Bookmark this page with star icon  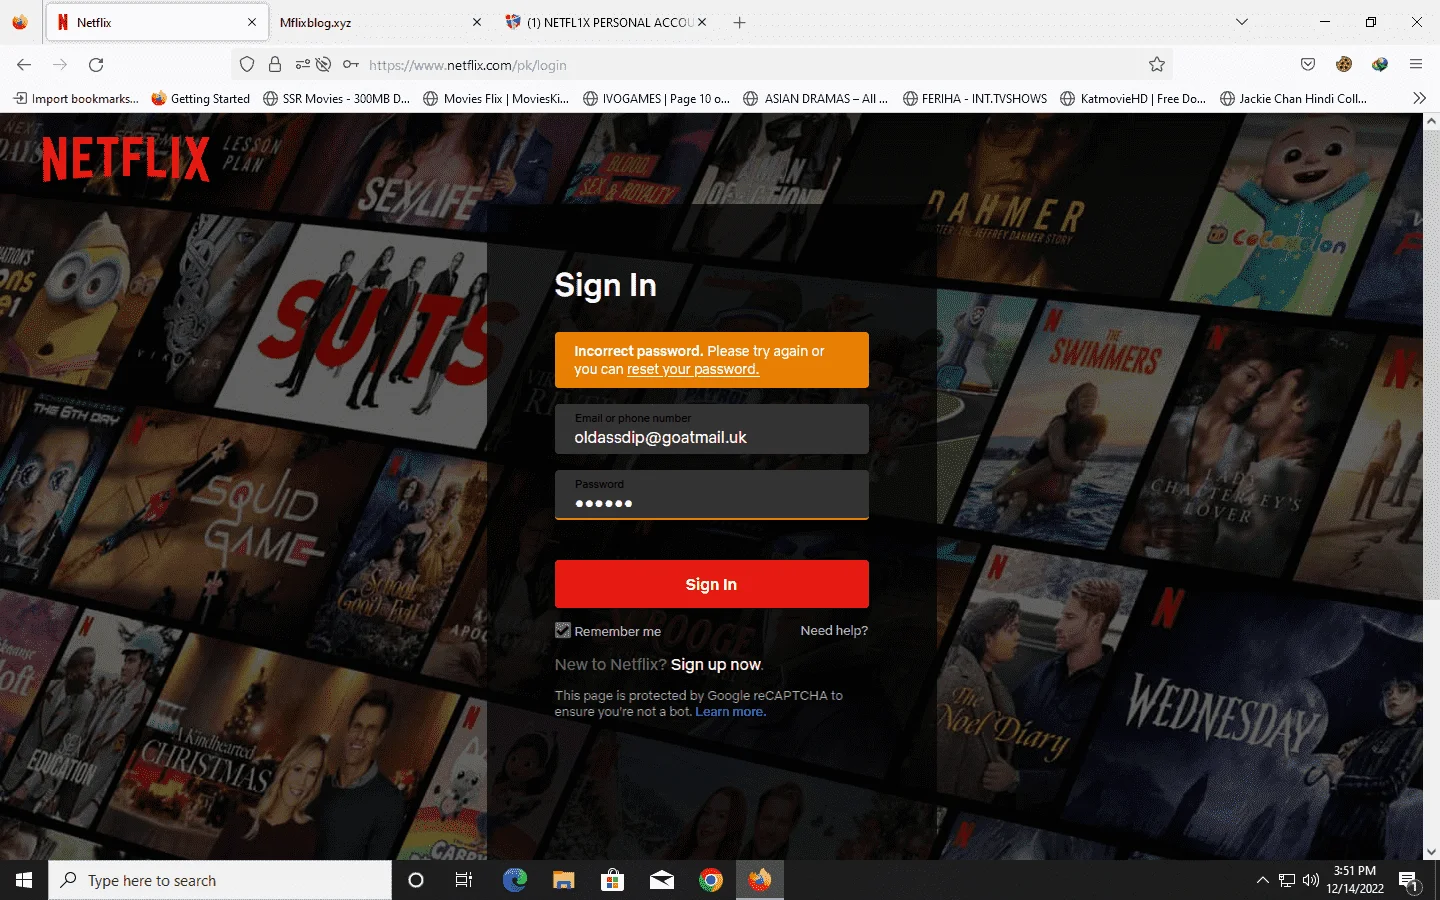[1157, 65]
